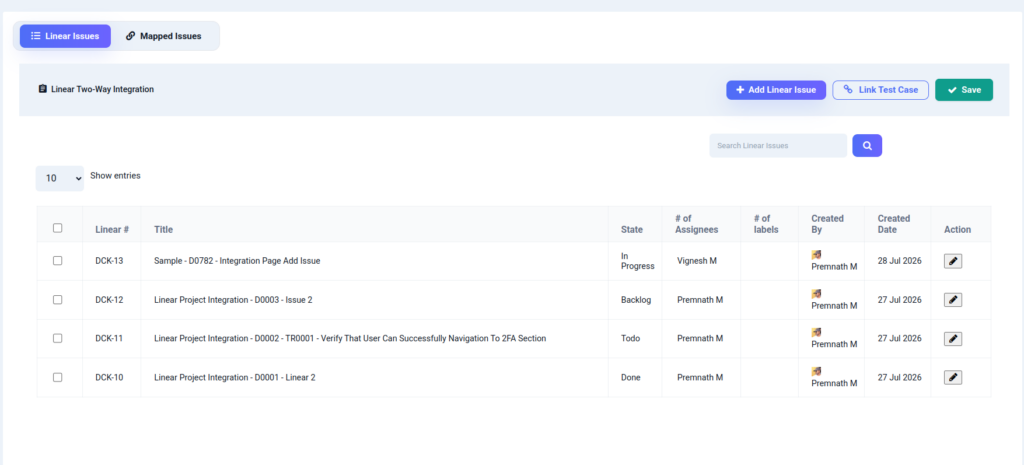Click the edit pencil icon for DCK-11

point(953,339)
